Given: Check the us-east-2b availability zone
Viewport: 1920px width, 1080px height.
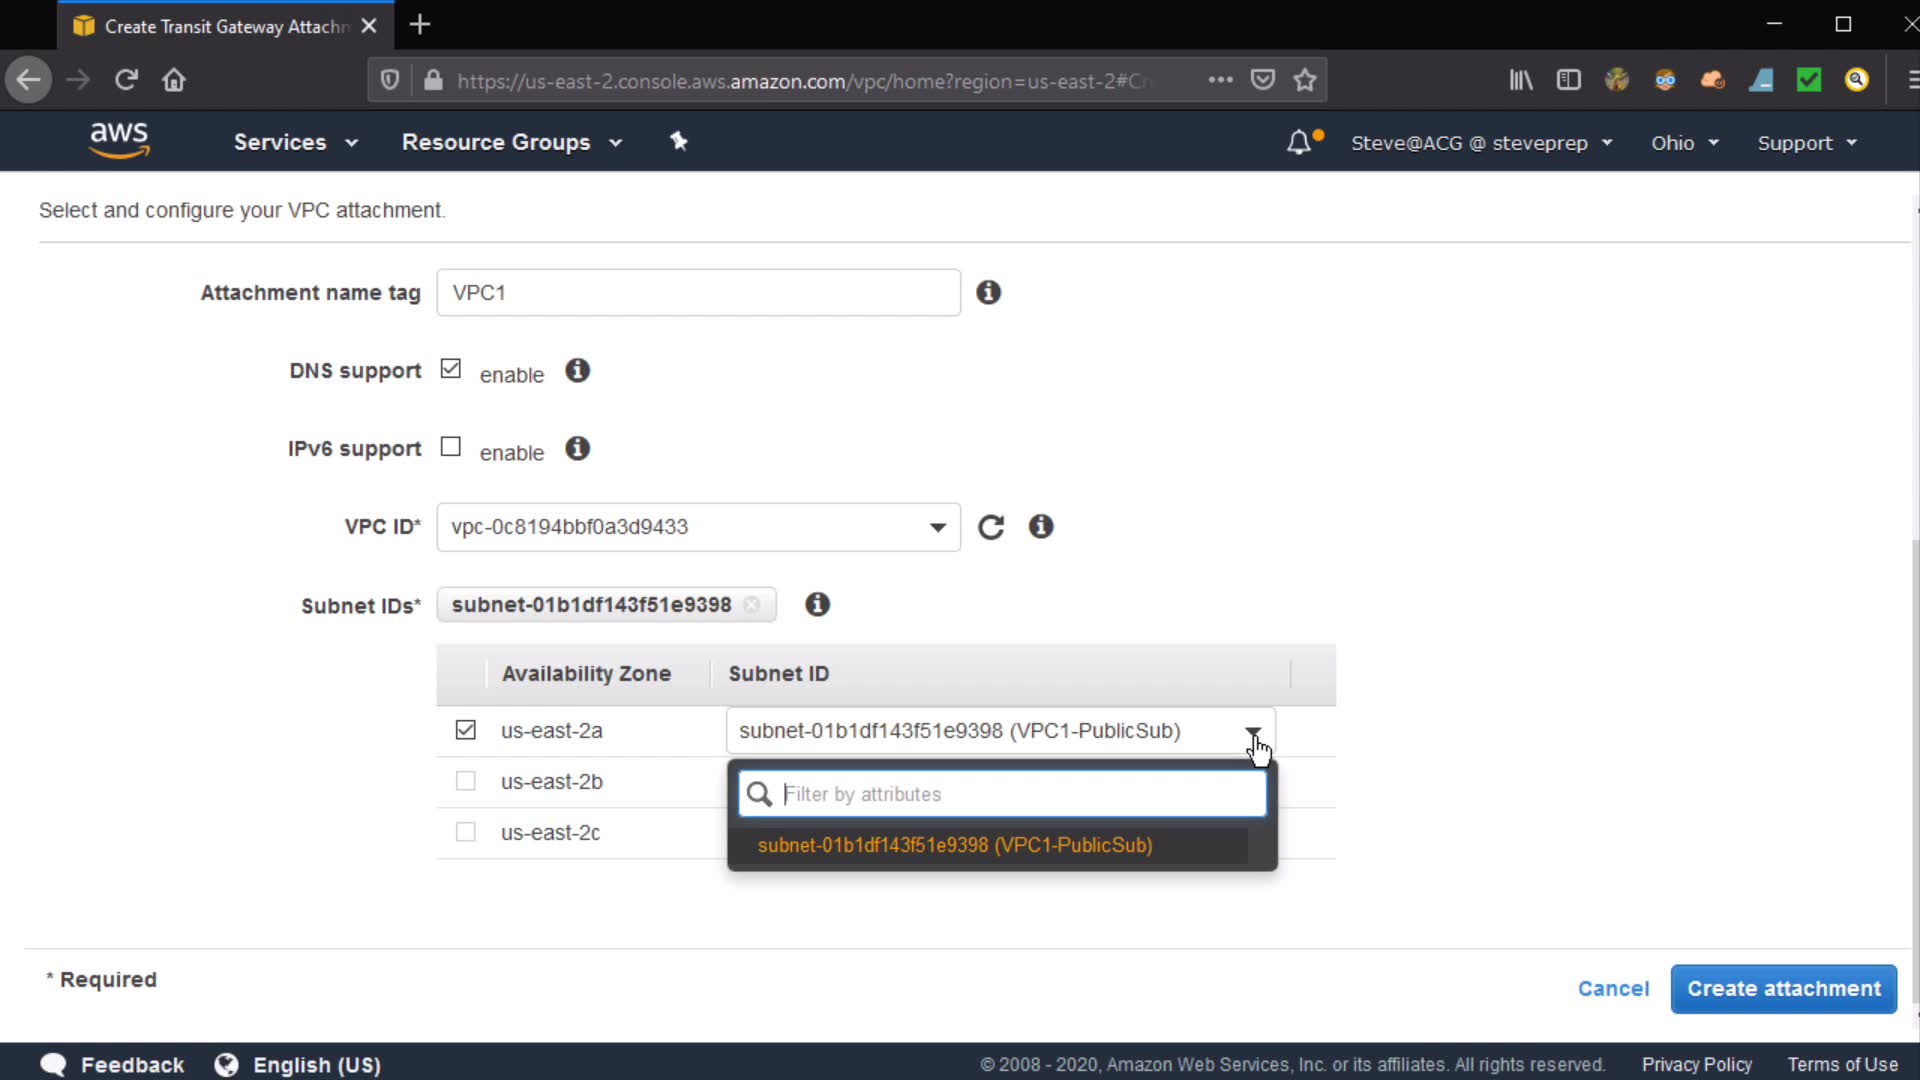Looking at the screenshot, I should coord(465,781).
